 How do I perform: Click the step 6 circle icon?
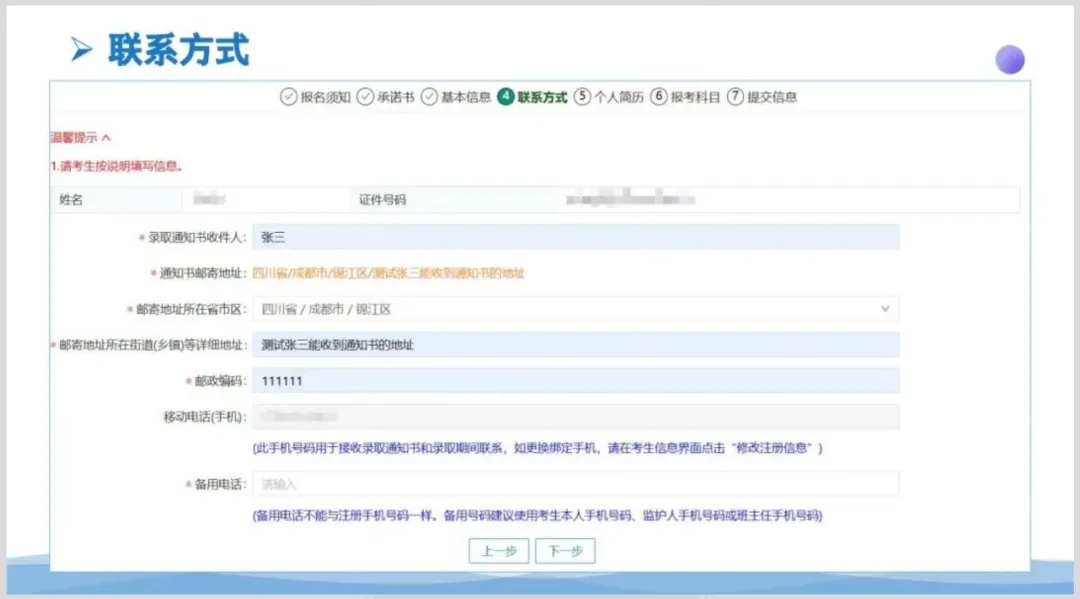click(658, 96)
